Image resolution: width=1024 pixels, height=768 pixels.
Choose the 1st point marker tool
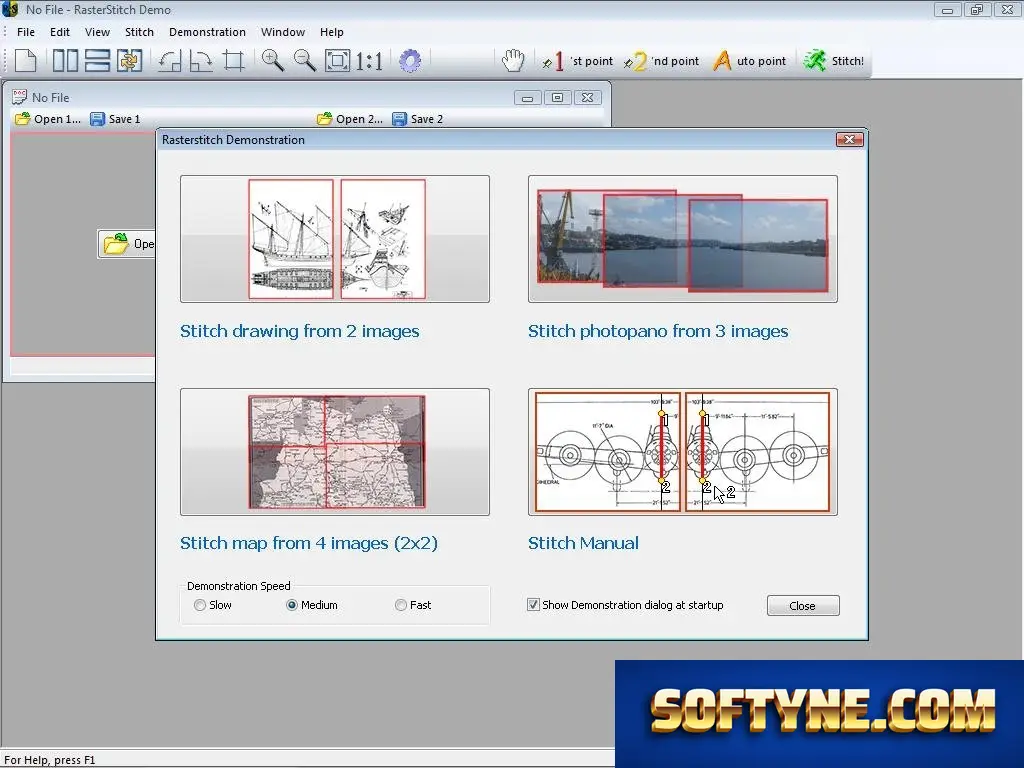[x=577, y=61]
